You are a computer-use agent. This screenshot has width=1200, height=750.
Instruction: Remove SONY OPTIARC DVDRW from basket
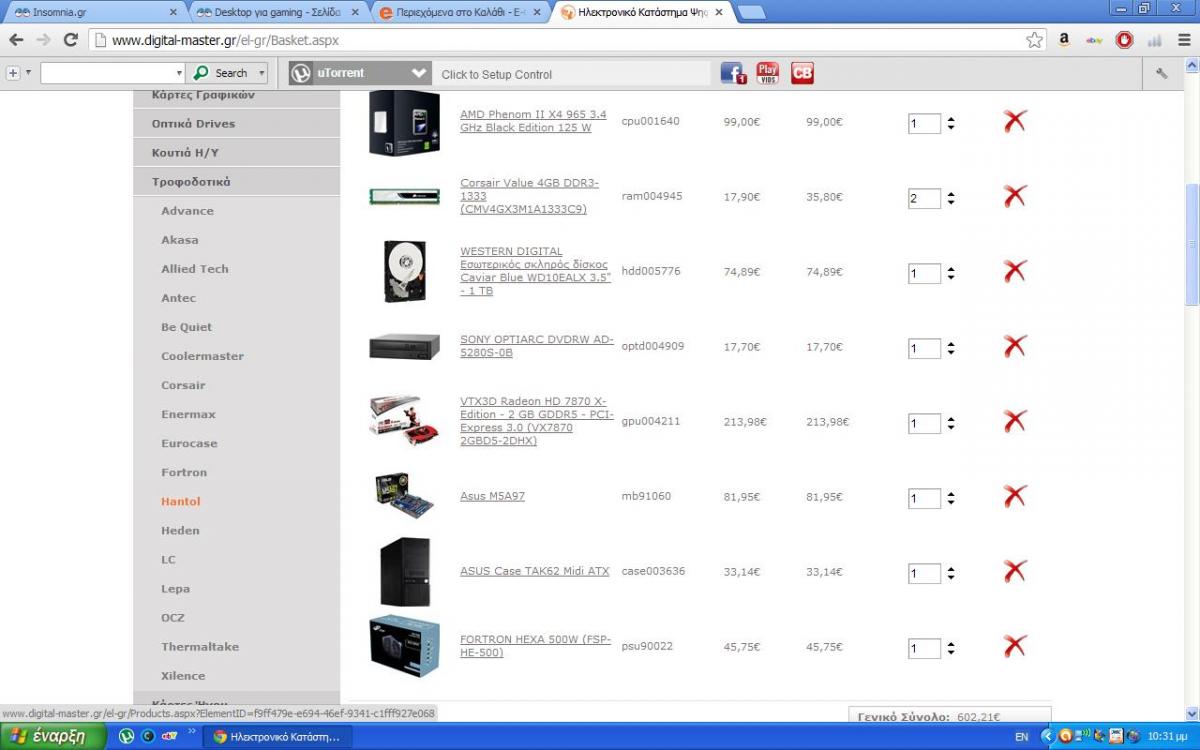coord(1015,347)
